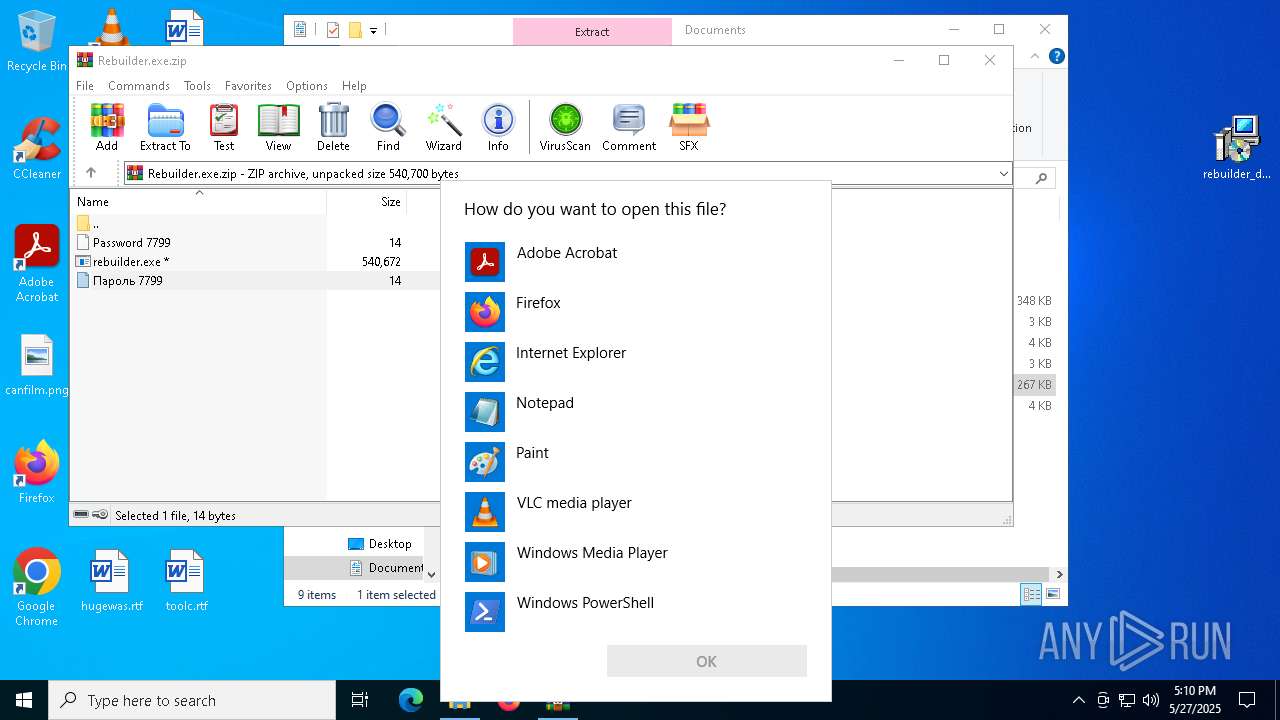Open rebuilder_d... desktop installer icon

click(x=1237, y=148)
